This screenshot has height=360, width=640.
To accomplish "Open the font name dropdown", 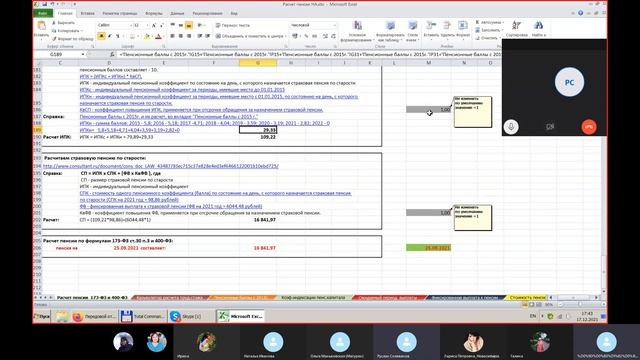I will coord(131,25).
